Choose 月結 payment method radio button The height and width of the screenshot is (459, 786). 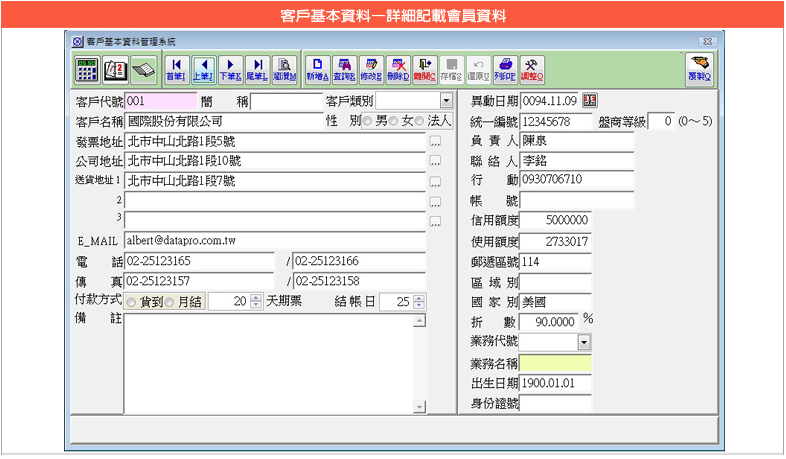point(168,302)
